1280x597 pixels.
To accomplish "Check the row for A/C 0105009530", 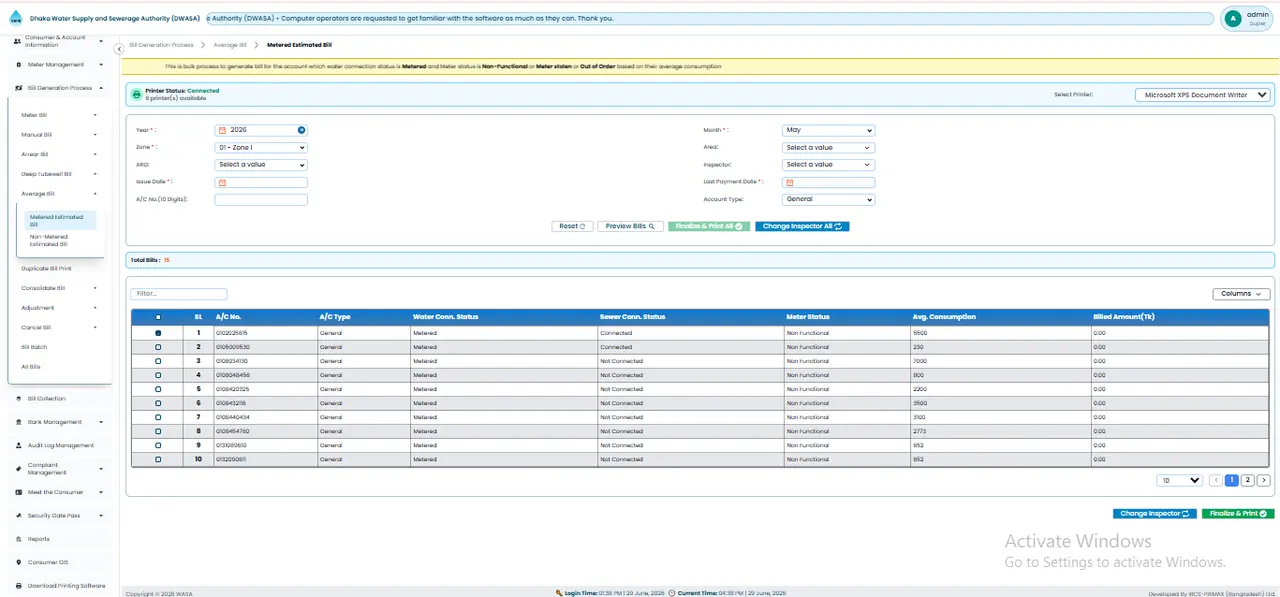I will 158,347.
